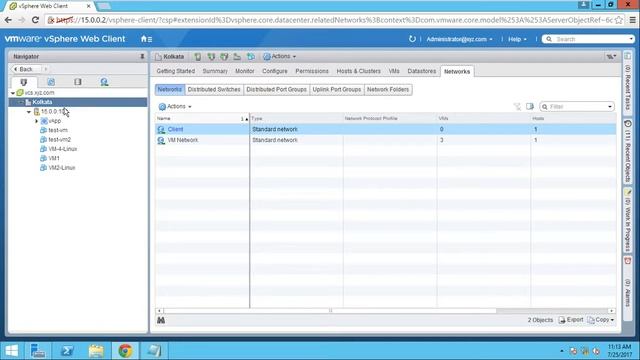Click the quick filter icon
Image resolution: width=640 pixels, height=360 pixels.
[x=517, y=107]
